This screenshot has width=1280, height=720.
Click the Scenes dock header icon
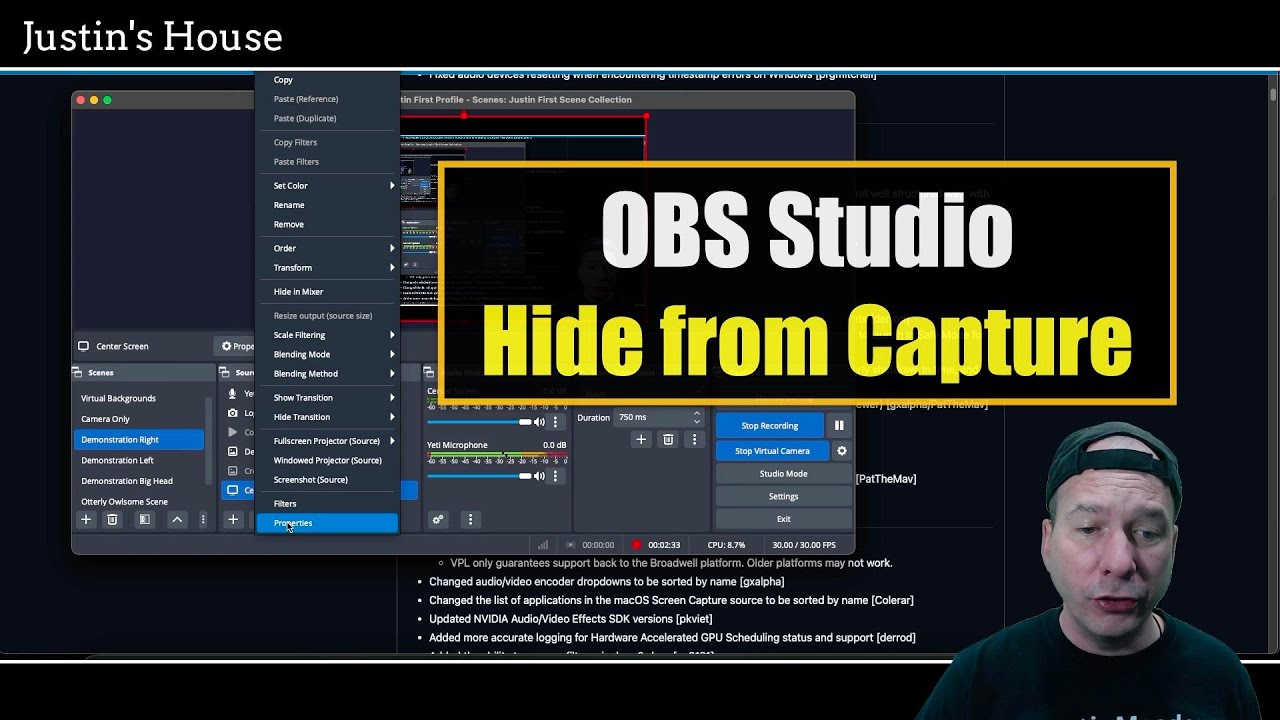pyautogui.click(x=77, y=372)
